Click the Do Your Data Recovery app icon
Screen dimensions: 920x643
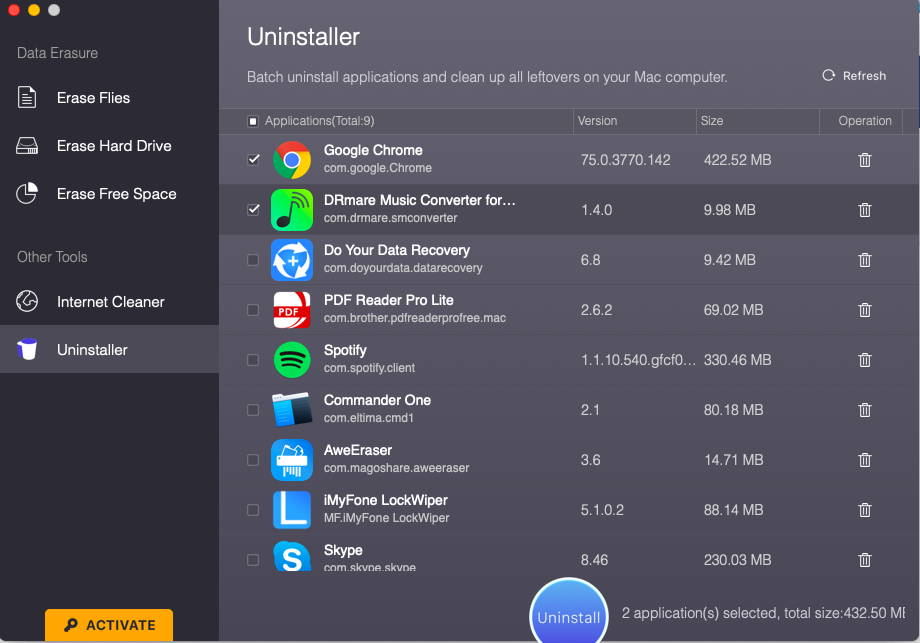point(292,259)
